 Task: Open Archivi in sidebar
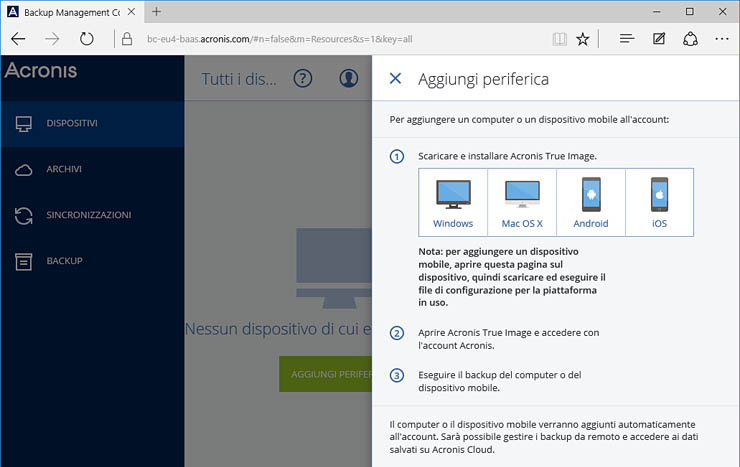(x=92, y=169)
